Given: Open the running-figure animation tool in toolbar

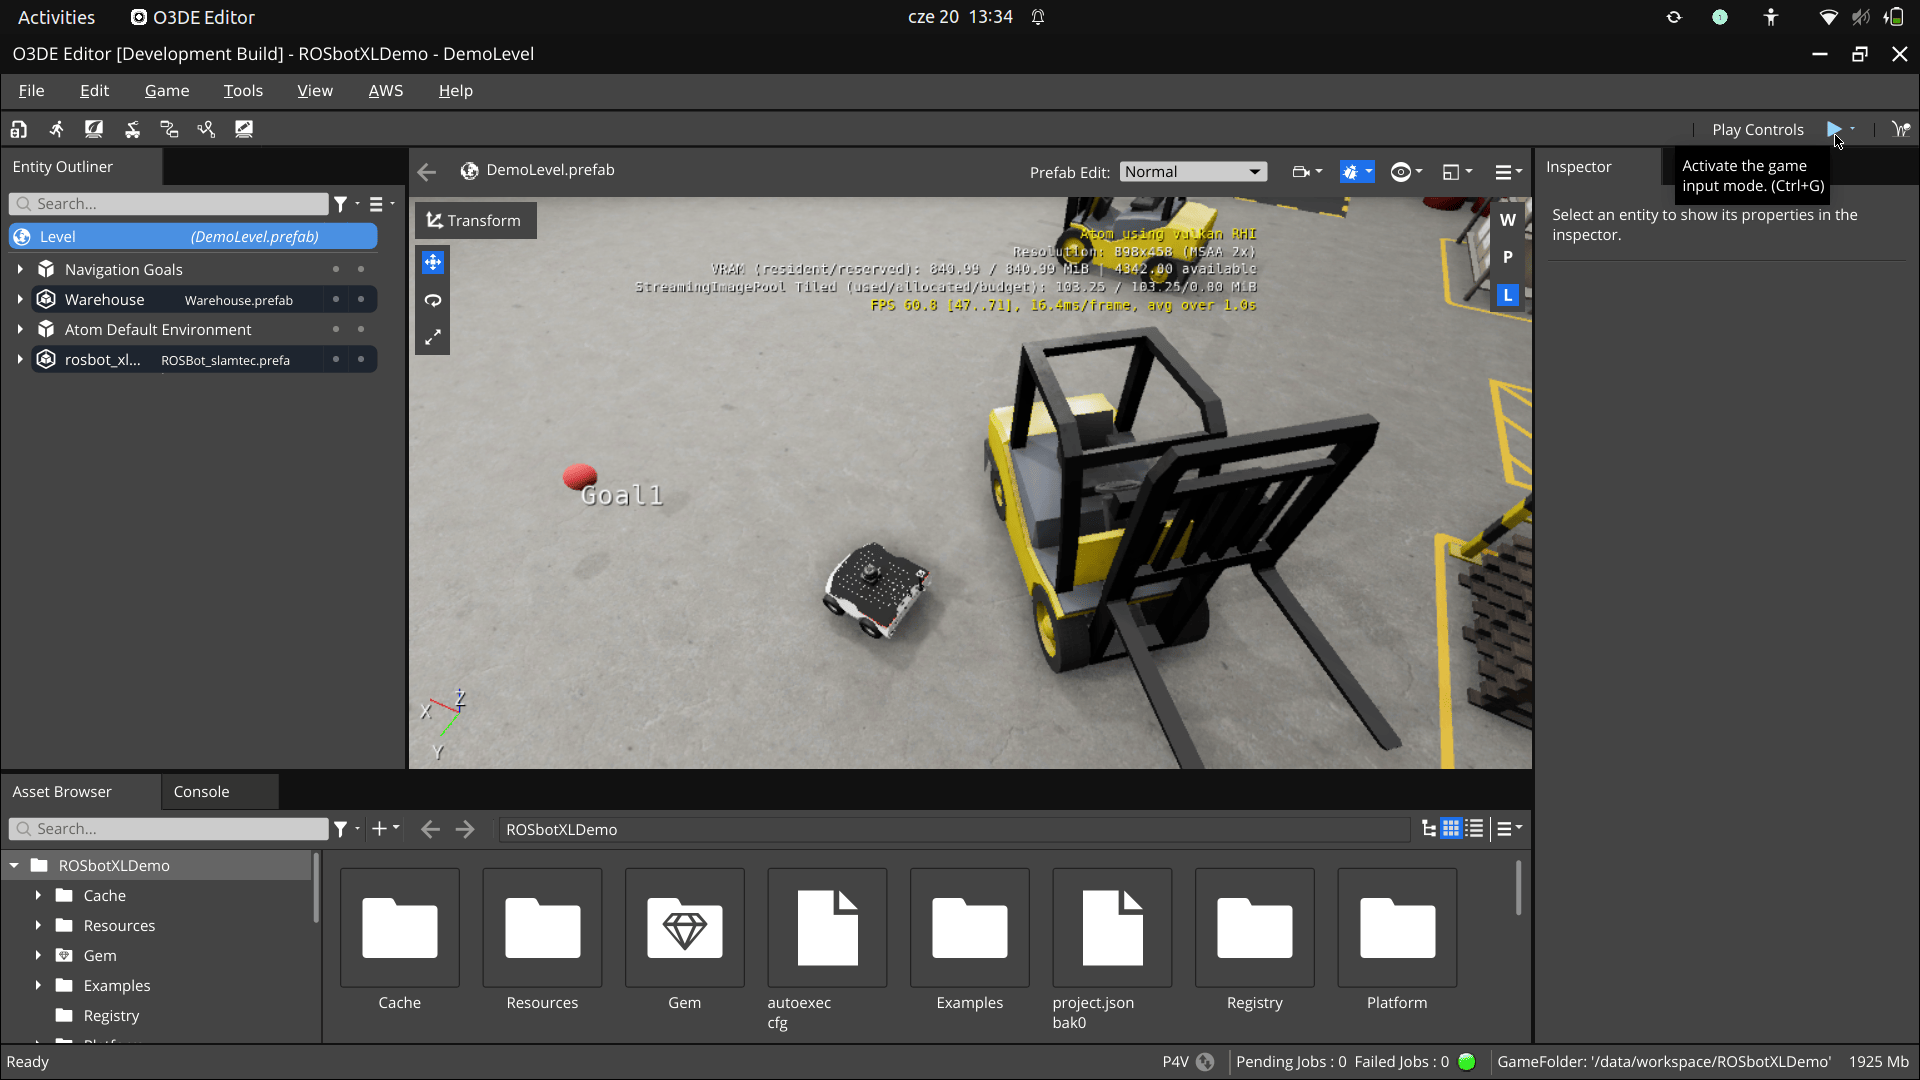Looking at the screenshot, I should point(56,129).
